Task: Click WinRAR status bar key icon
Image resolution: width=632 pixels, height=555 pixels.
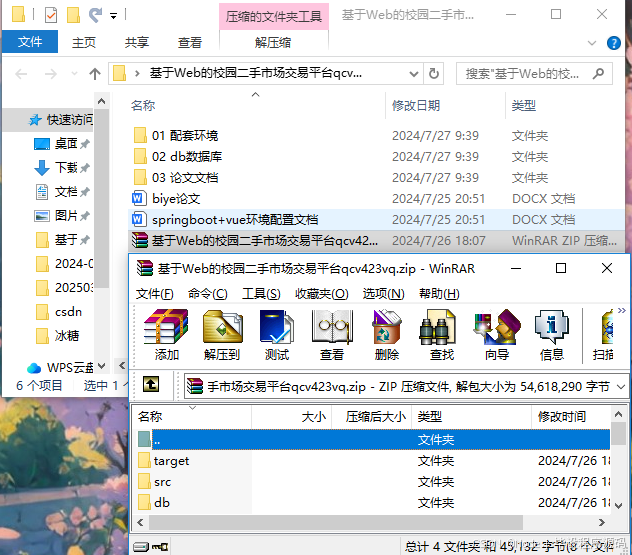Action: (160, 547)
